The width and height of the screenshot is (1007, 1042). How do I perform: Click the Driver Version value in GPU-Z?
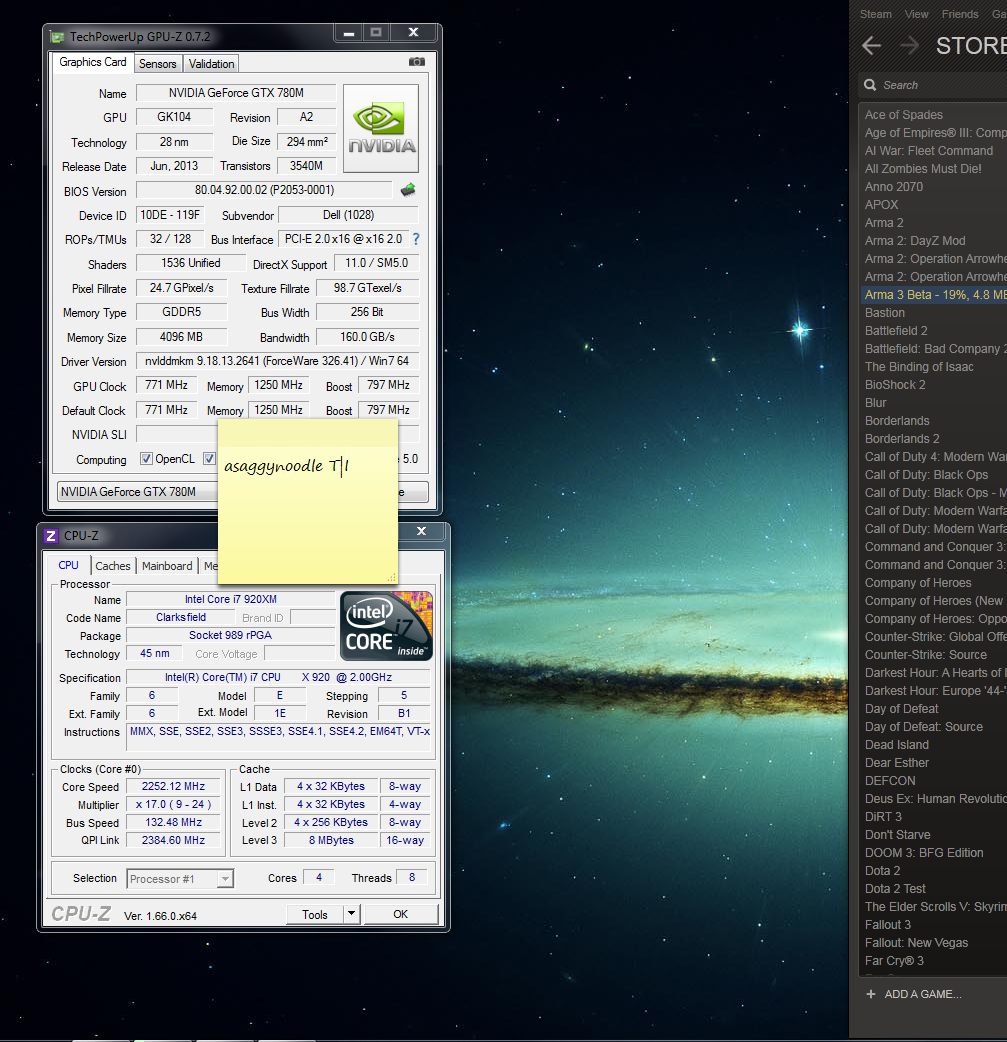coord(277,361)
